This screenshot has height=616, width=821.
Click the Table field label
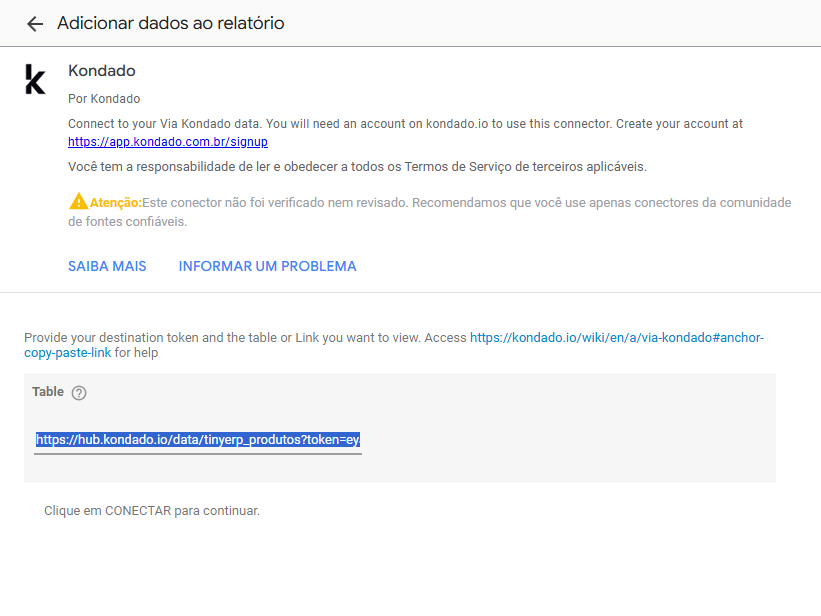point(48,392)
